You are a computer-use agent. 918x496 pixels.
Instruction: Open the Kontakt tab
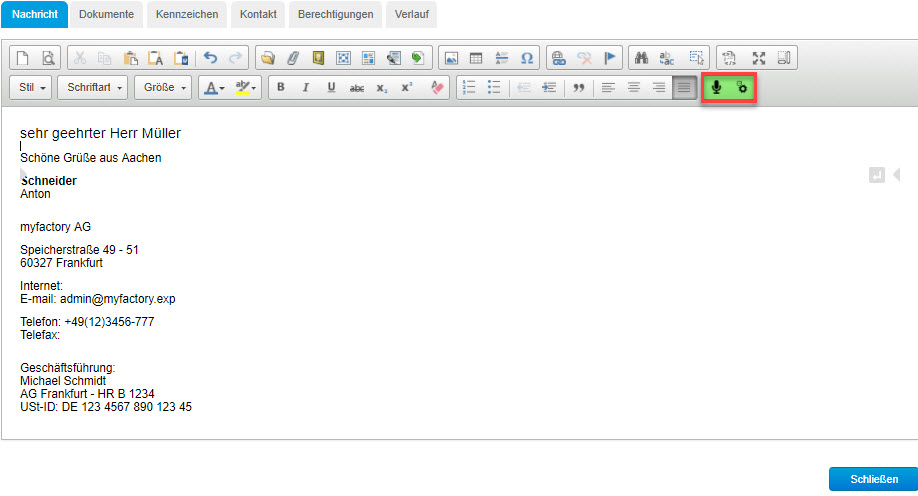tap(258, 14)
